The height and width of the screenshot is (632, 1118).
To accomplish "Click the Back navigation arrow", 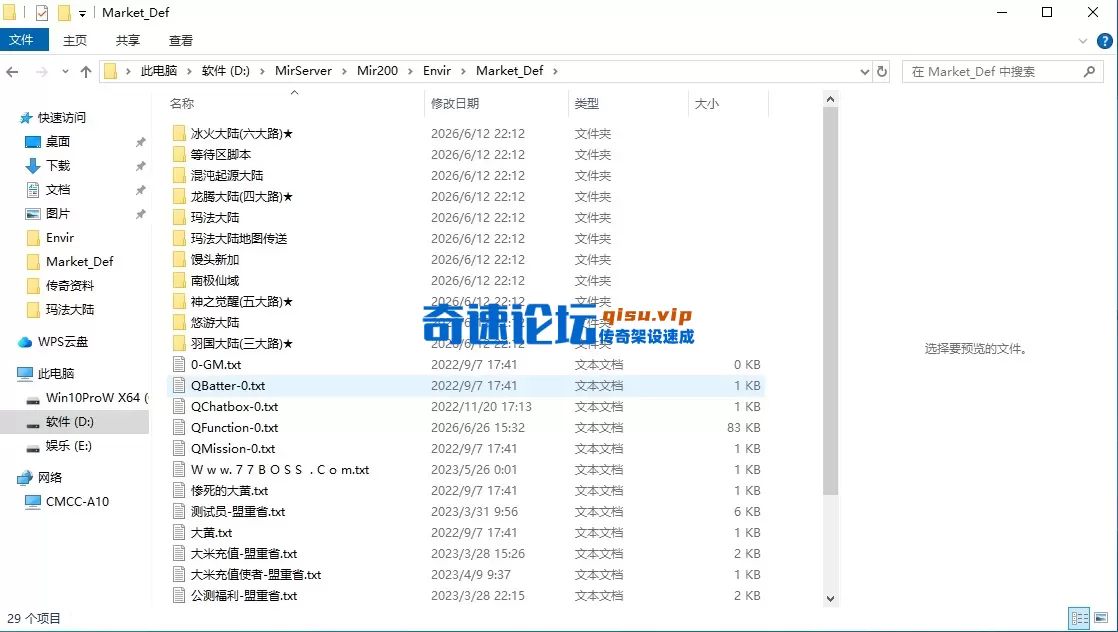I will 12,71.
